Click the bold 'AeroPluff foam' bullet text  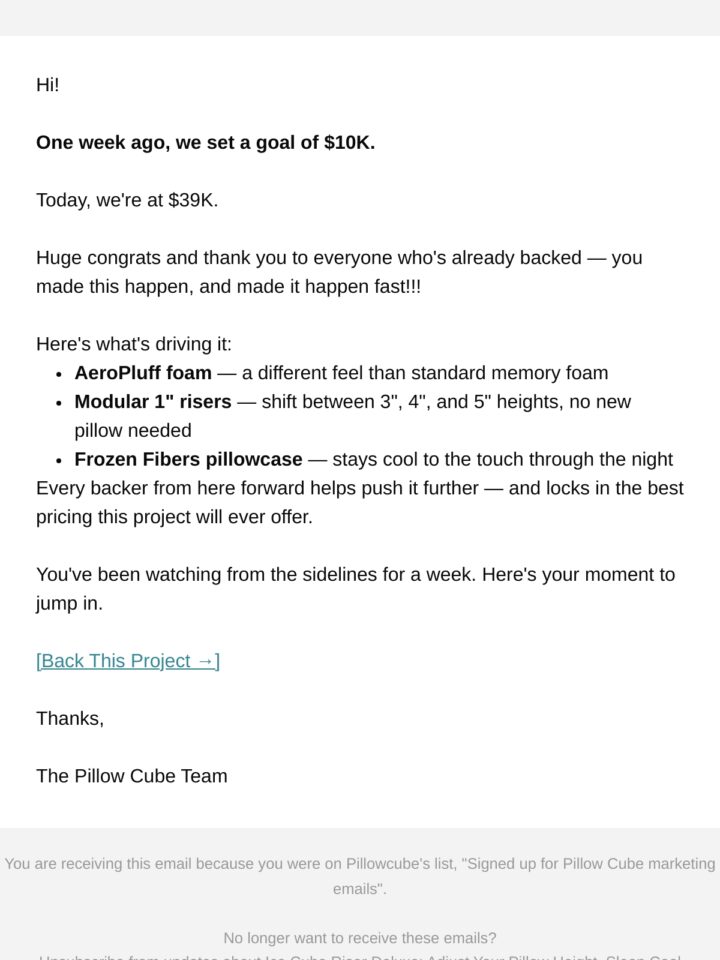[143, 373]
